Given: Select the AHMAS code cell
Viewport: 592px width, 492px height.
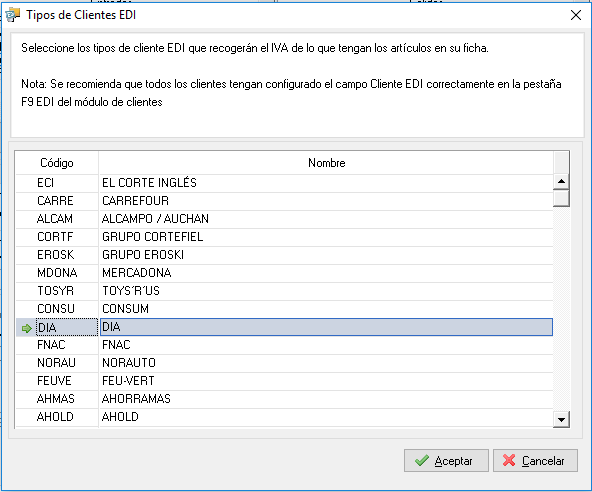Looking at the screenshot, I should click(x=66, y=399).
